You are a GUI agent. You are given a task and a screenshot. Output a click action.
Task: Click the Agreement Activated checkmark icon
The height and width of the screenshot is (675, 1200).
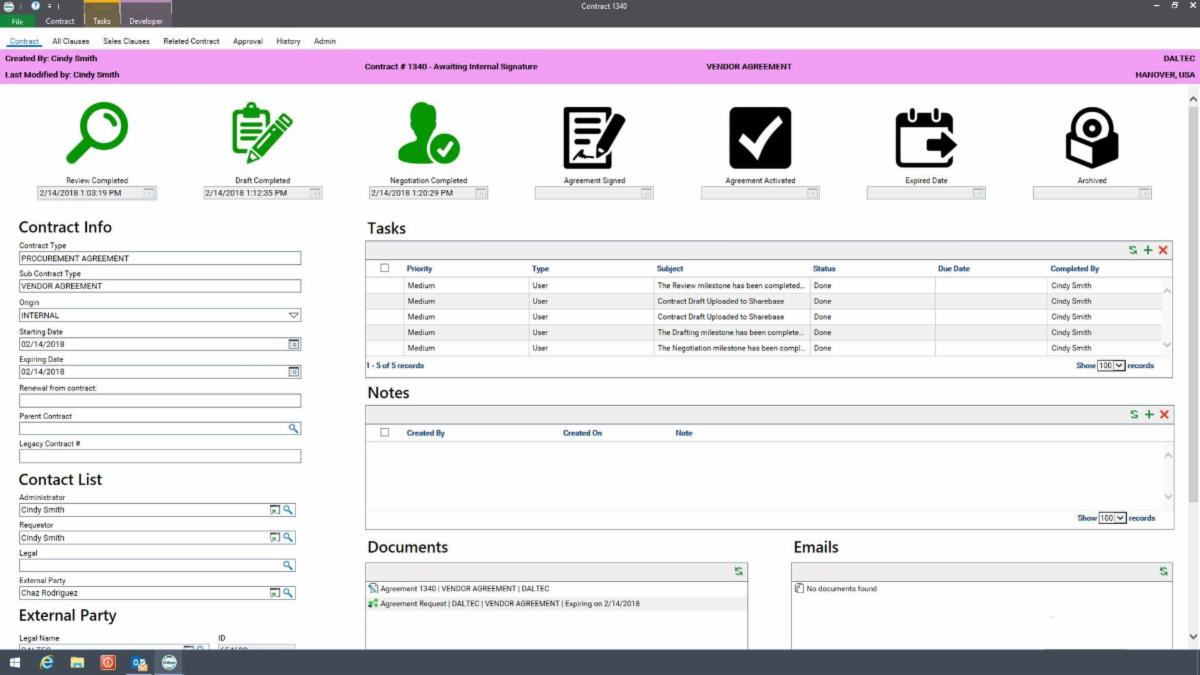(x=760, y=137)
